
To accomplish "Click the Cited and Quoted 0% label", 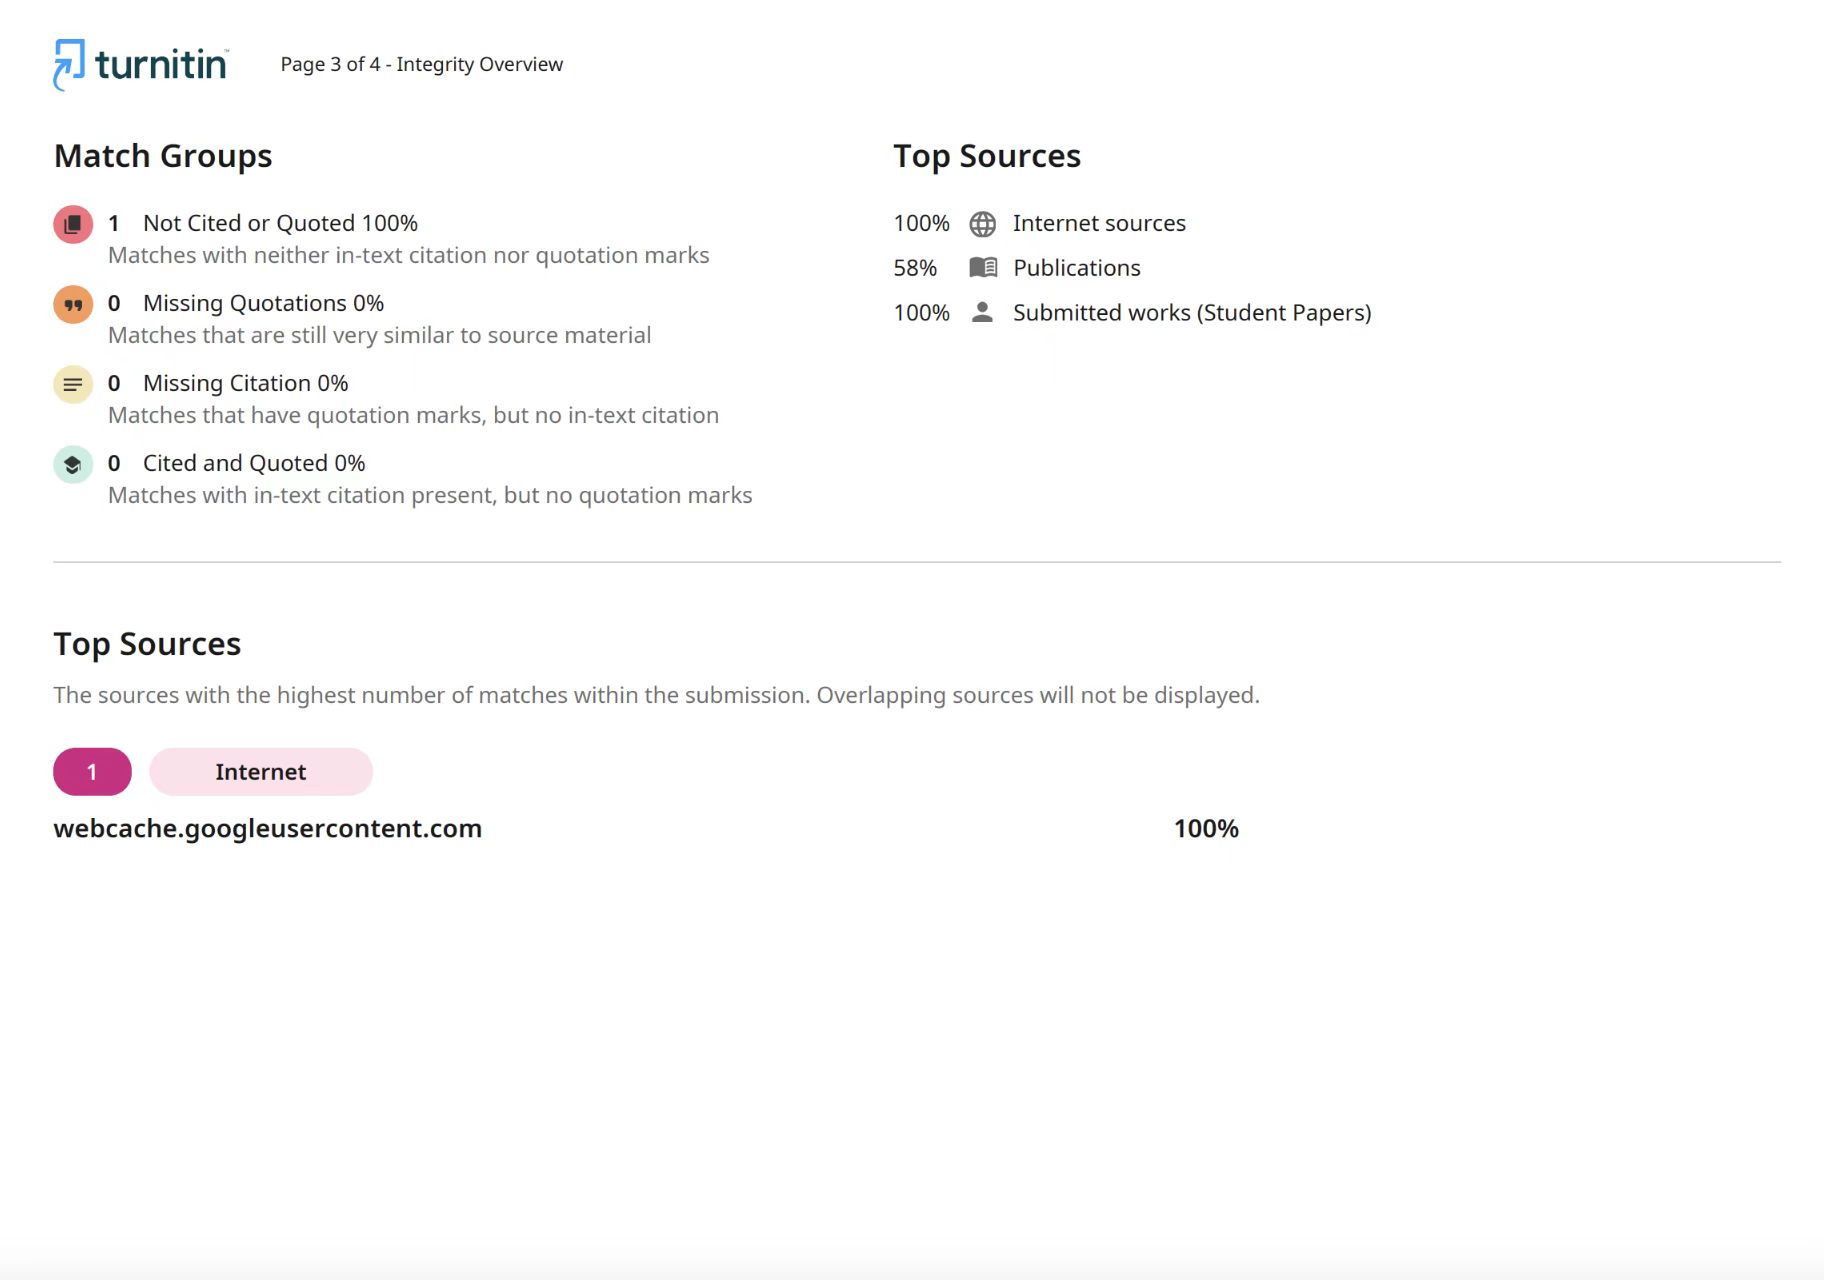I will [x=254, y=463].
